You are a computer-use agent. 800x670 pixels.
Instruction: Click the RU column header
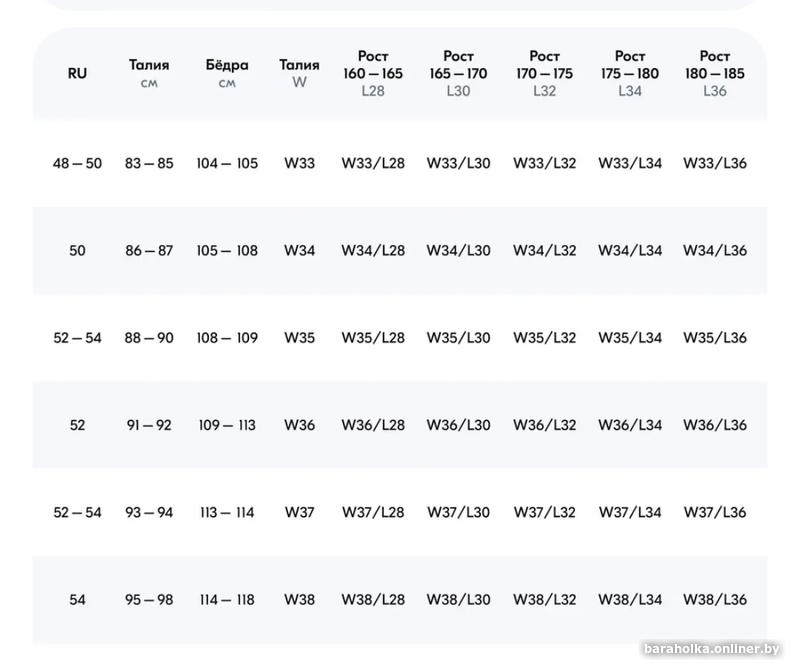coord(77,73)
